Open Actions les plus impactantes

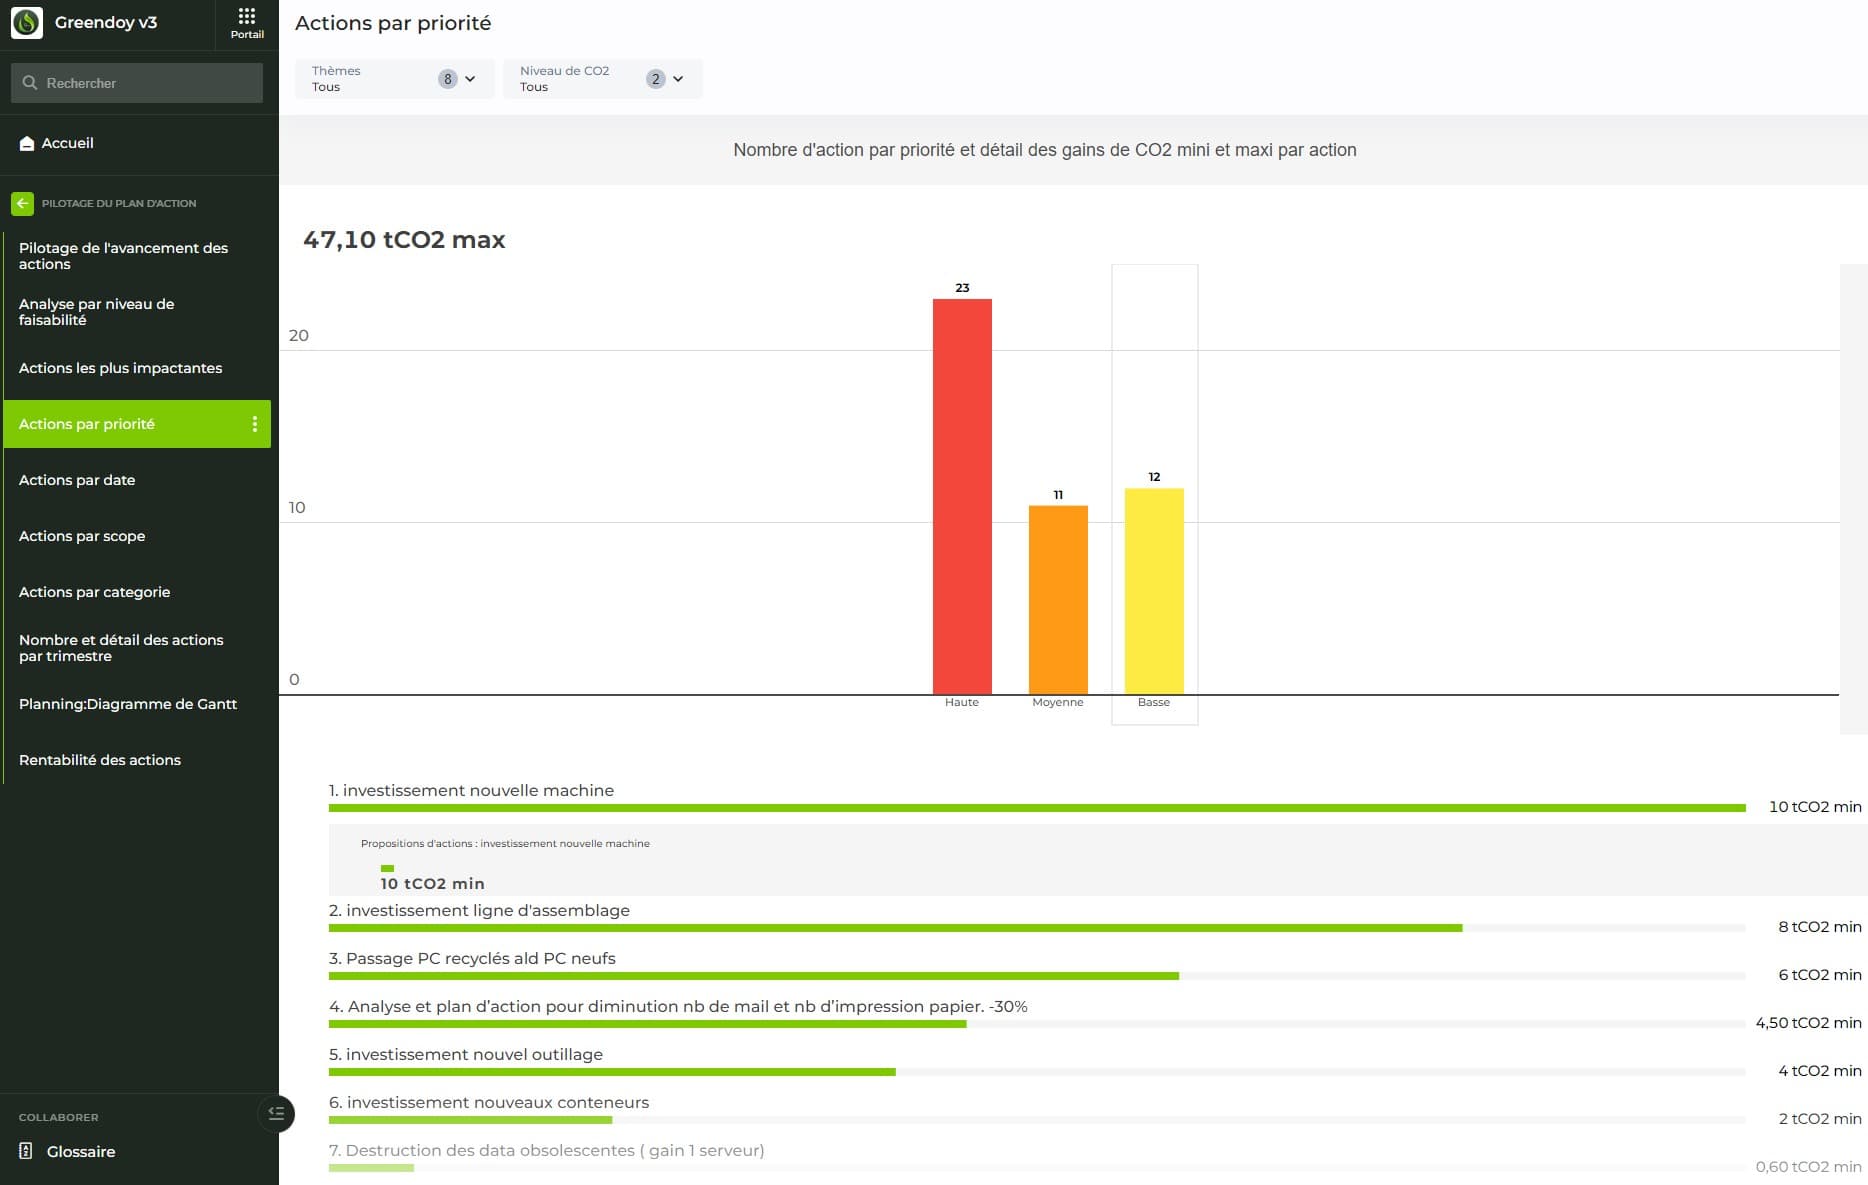coord(120,368)
